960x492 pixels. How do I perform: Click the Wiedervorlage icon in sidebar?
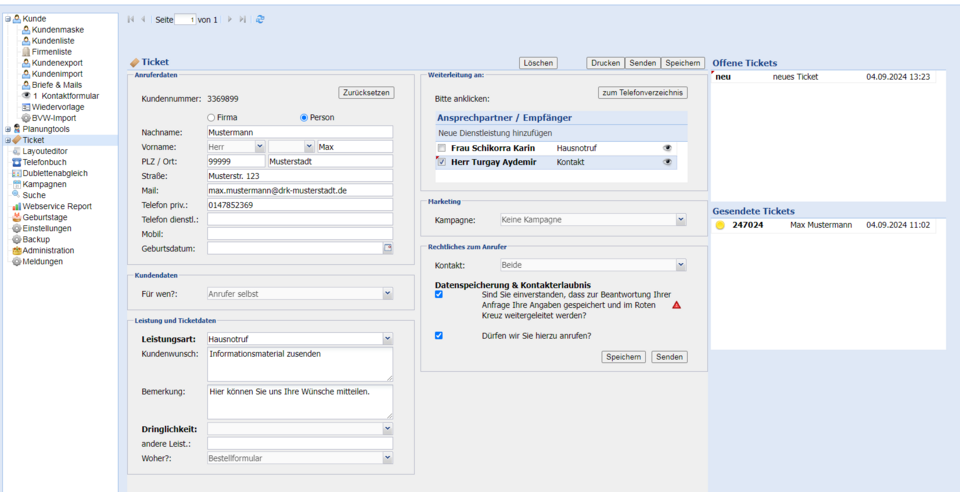coord(26,106)
